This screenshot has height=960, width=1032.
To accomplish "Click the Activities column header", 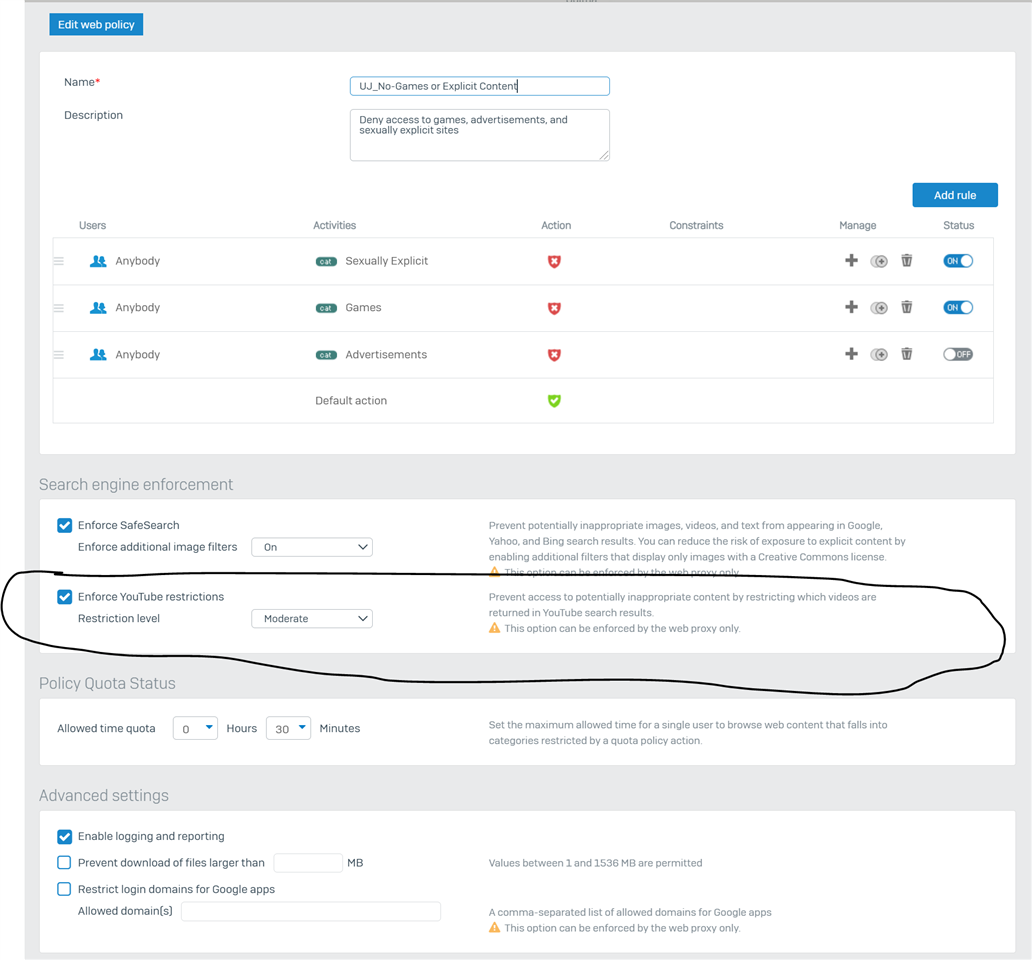I will point(334,225).
